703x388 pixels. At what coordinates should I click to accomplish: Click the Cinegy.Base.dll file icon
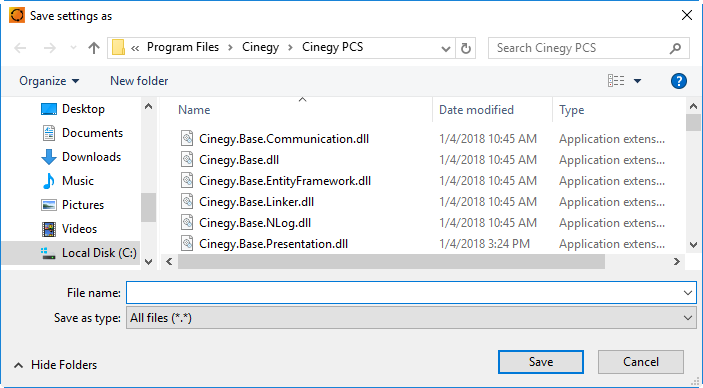pyautogui.click(x=187, y=160)
